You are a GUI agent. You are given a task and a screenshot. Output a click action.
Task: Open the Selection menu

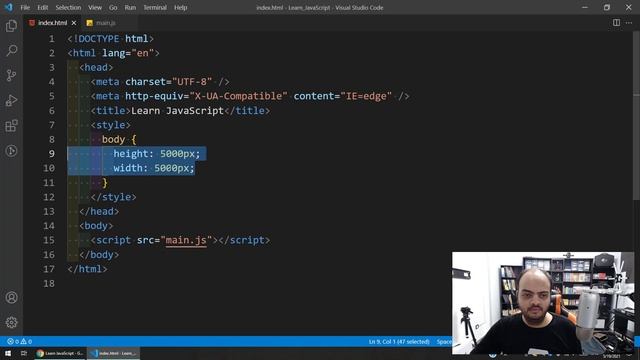pos(68,7)
